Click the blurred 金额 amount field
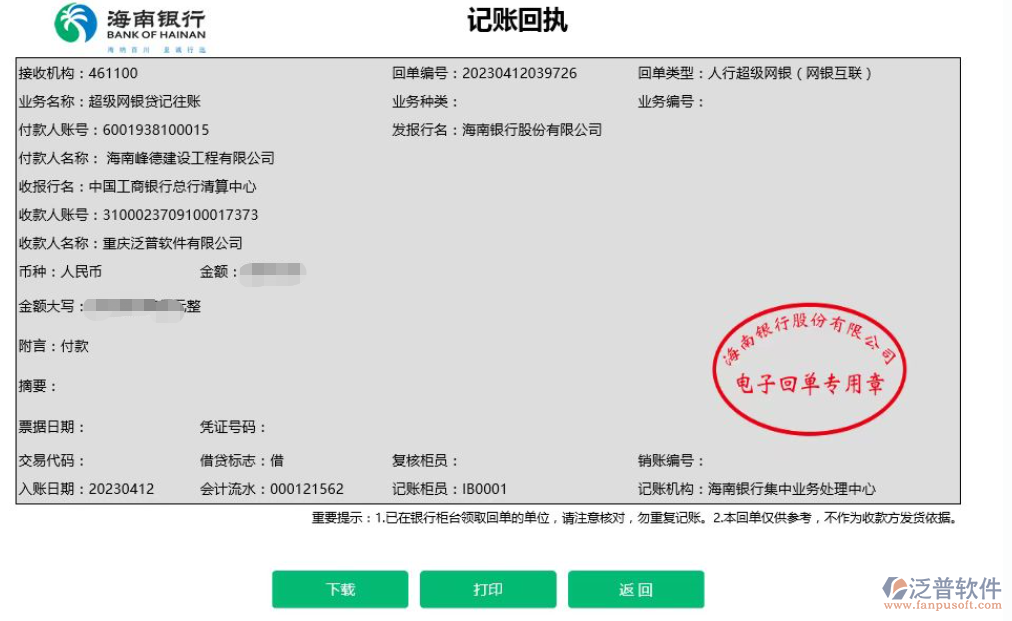1012x621 pixels. [x=272, y=273]
